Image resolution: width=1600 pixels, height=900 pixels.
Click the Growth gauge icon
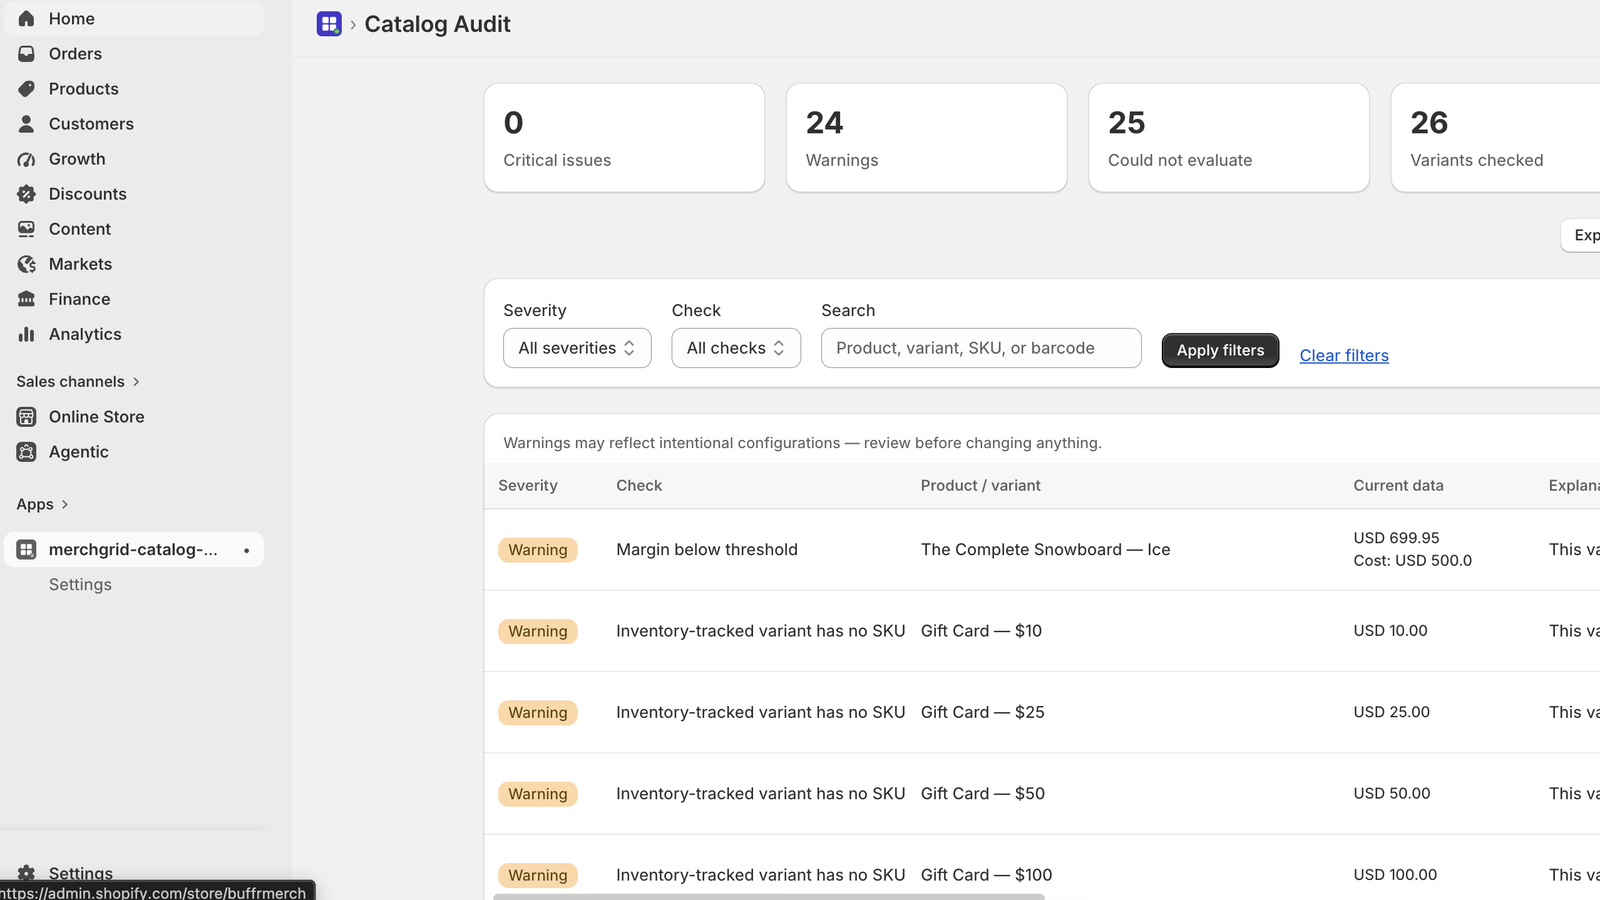(27, 159)
